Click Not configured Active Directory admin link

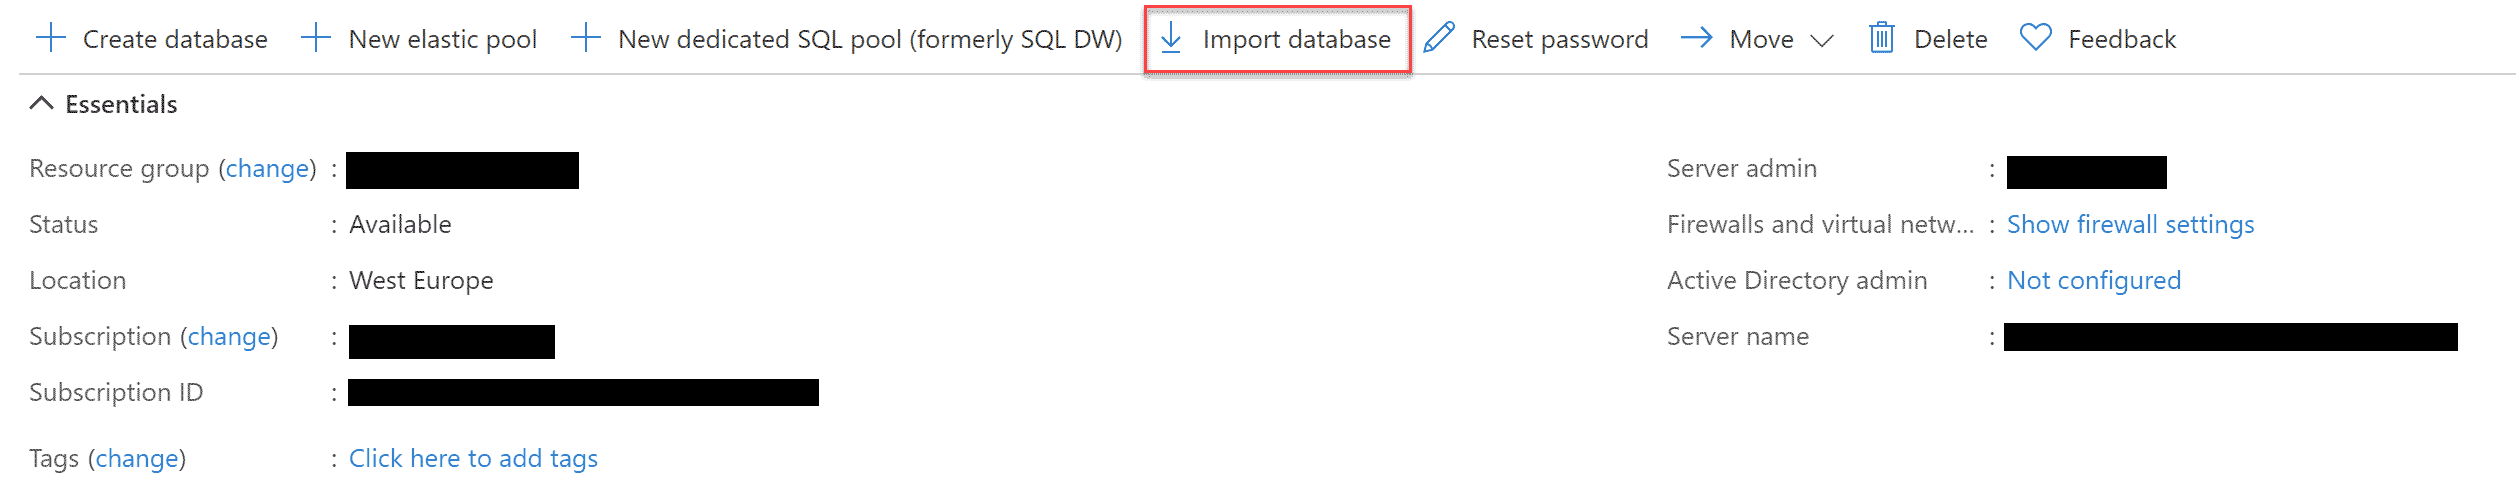point(2093,281)
